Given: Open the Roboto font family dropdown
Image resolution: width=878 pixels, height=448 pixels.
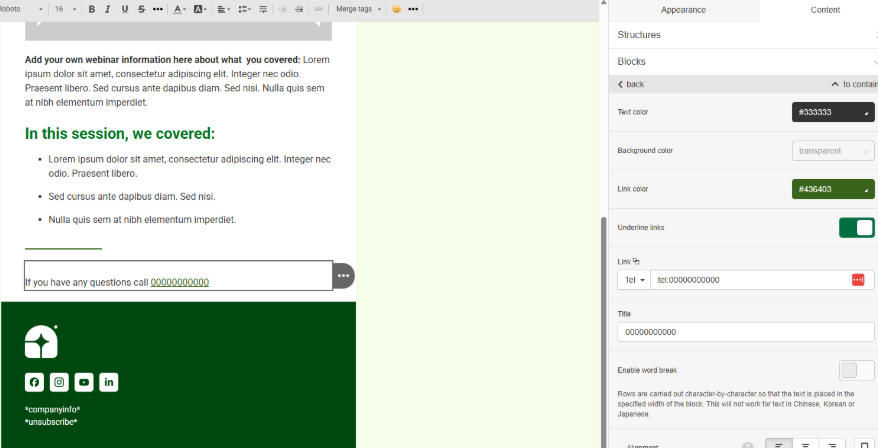Looking at the screenshot, I should coord(22,9).
